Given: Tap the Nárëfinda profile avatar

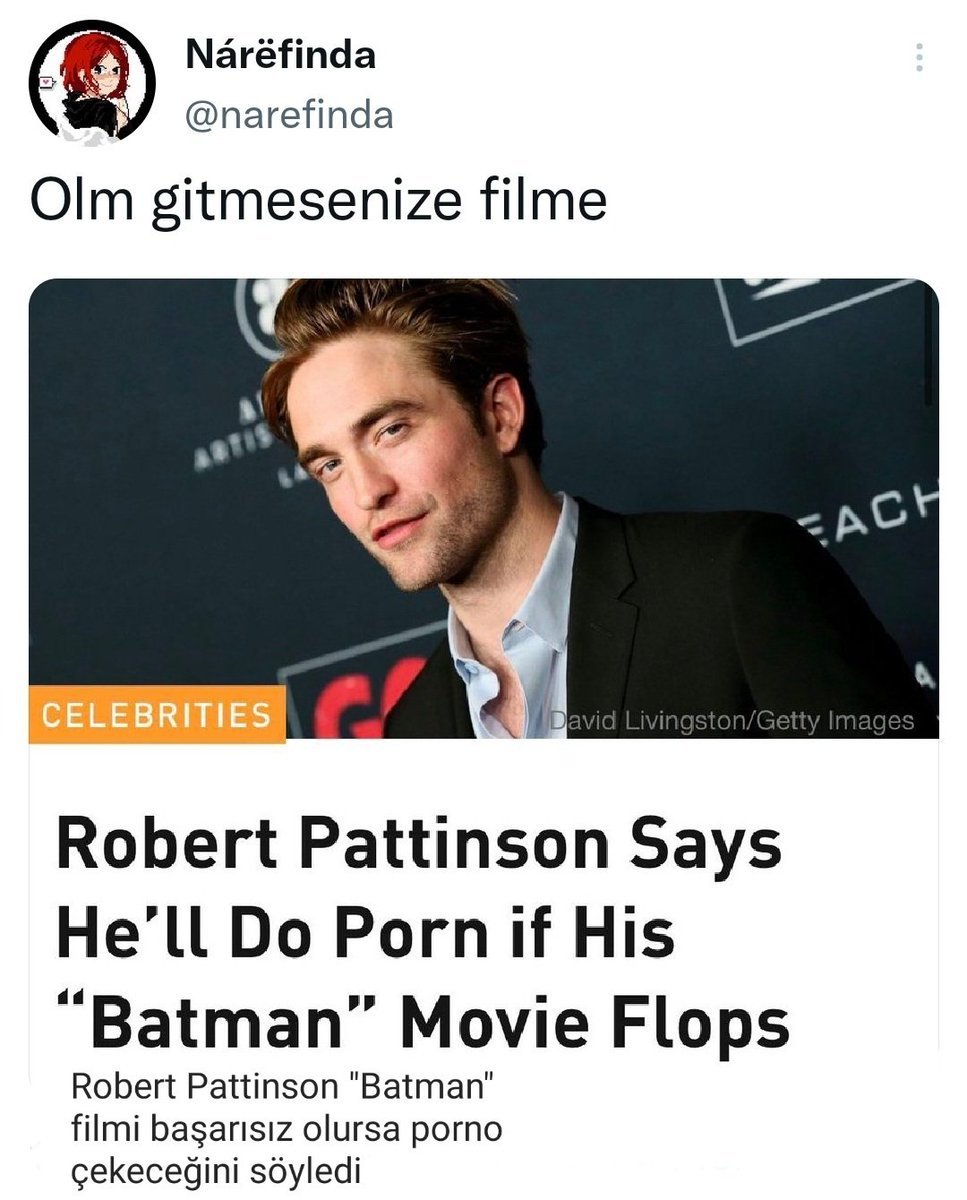Looking at the screenshot, I should tap(91, 83).
